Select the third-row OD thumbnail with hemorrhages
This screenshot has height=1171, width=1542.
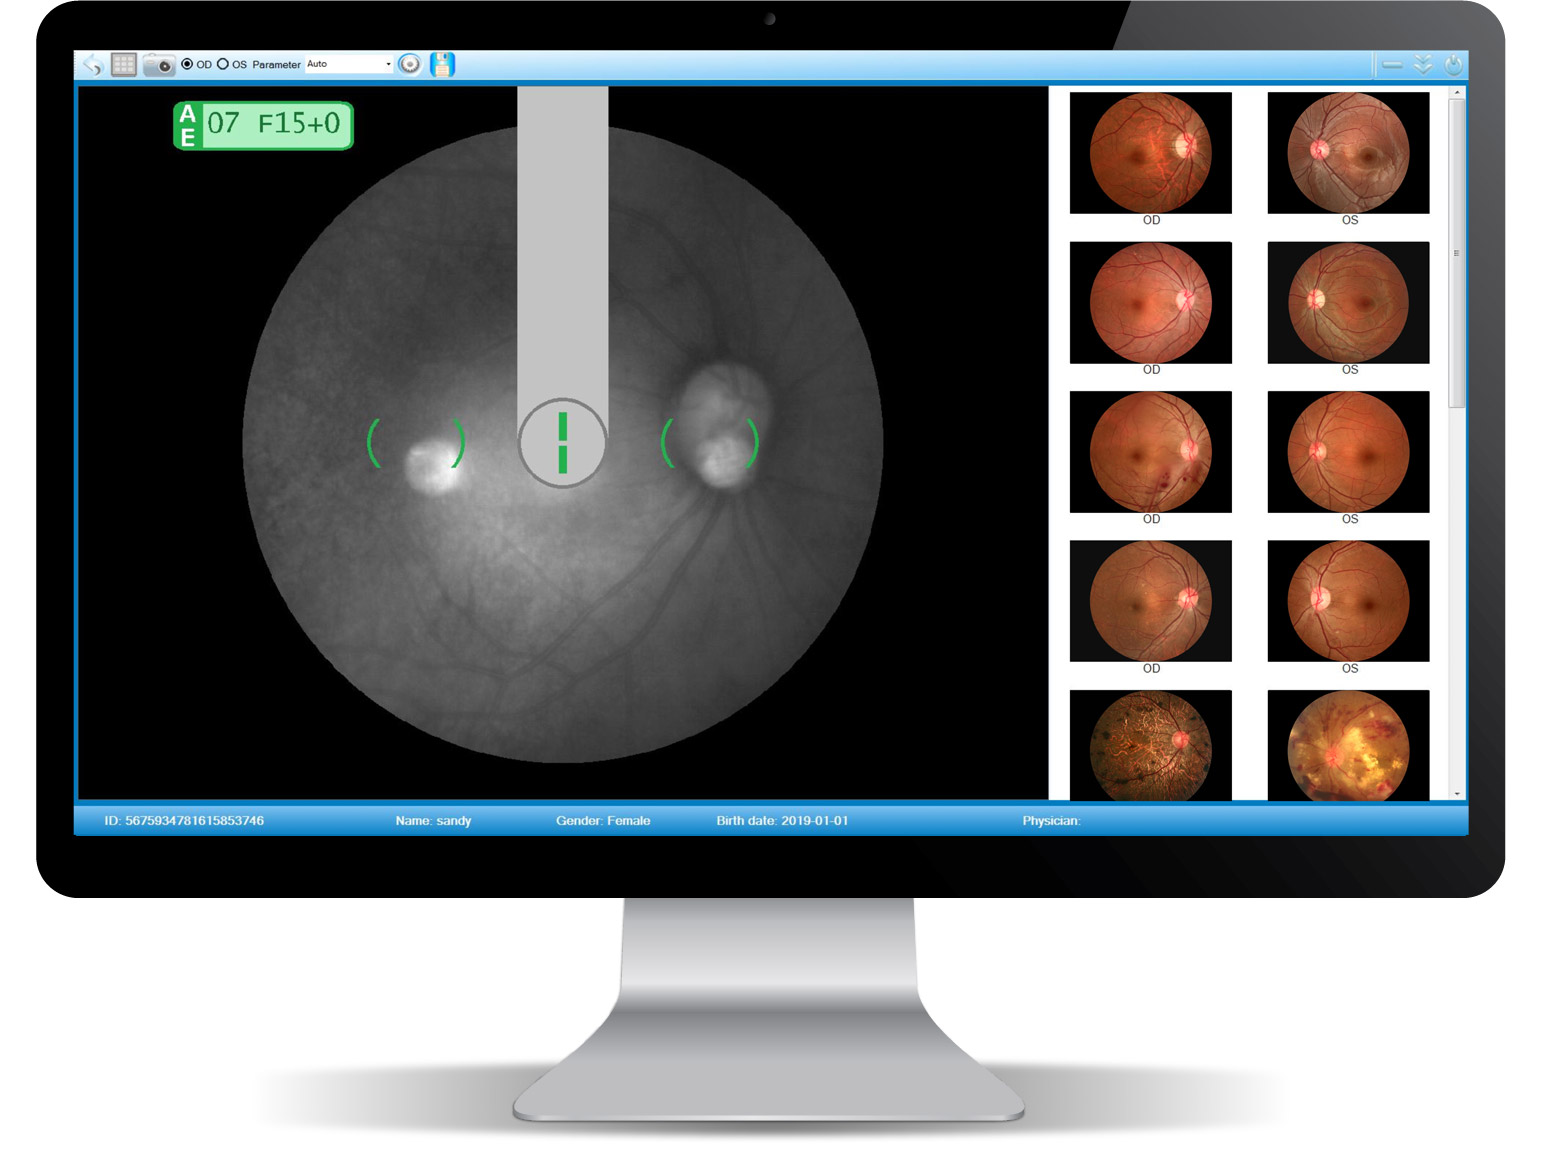coord(1150,451)
